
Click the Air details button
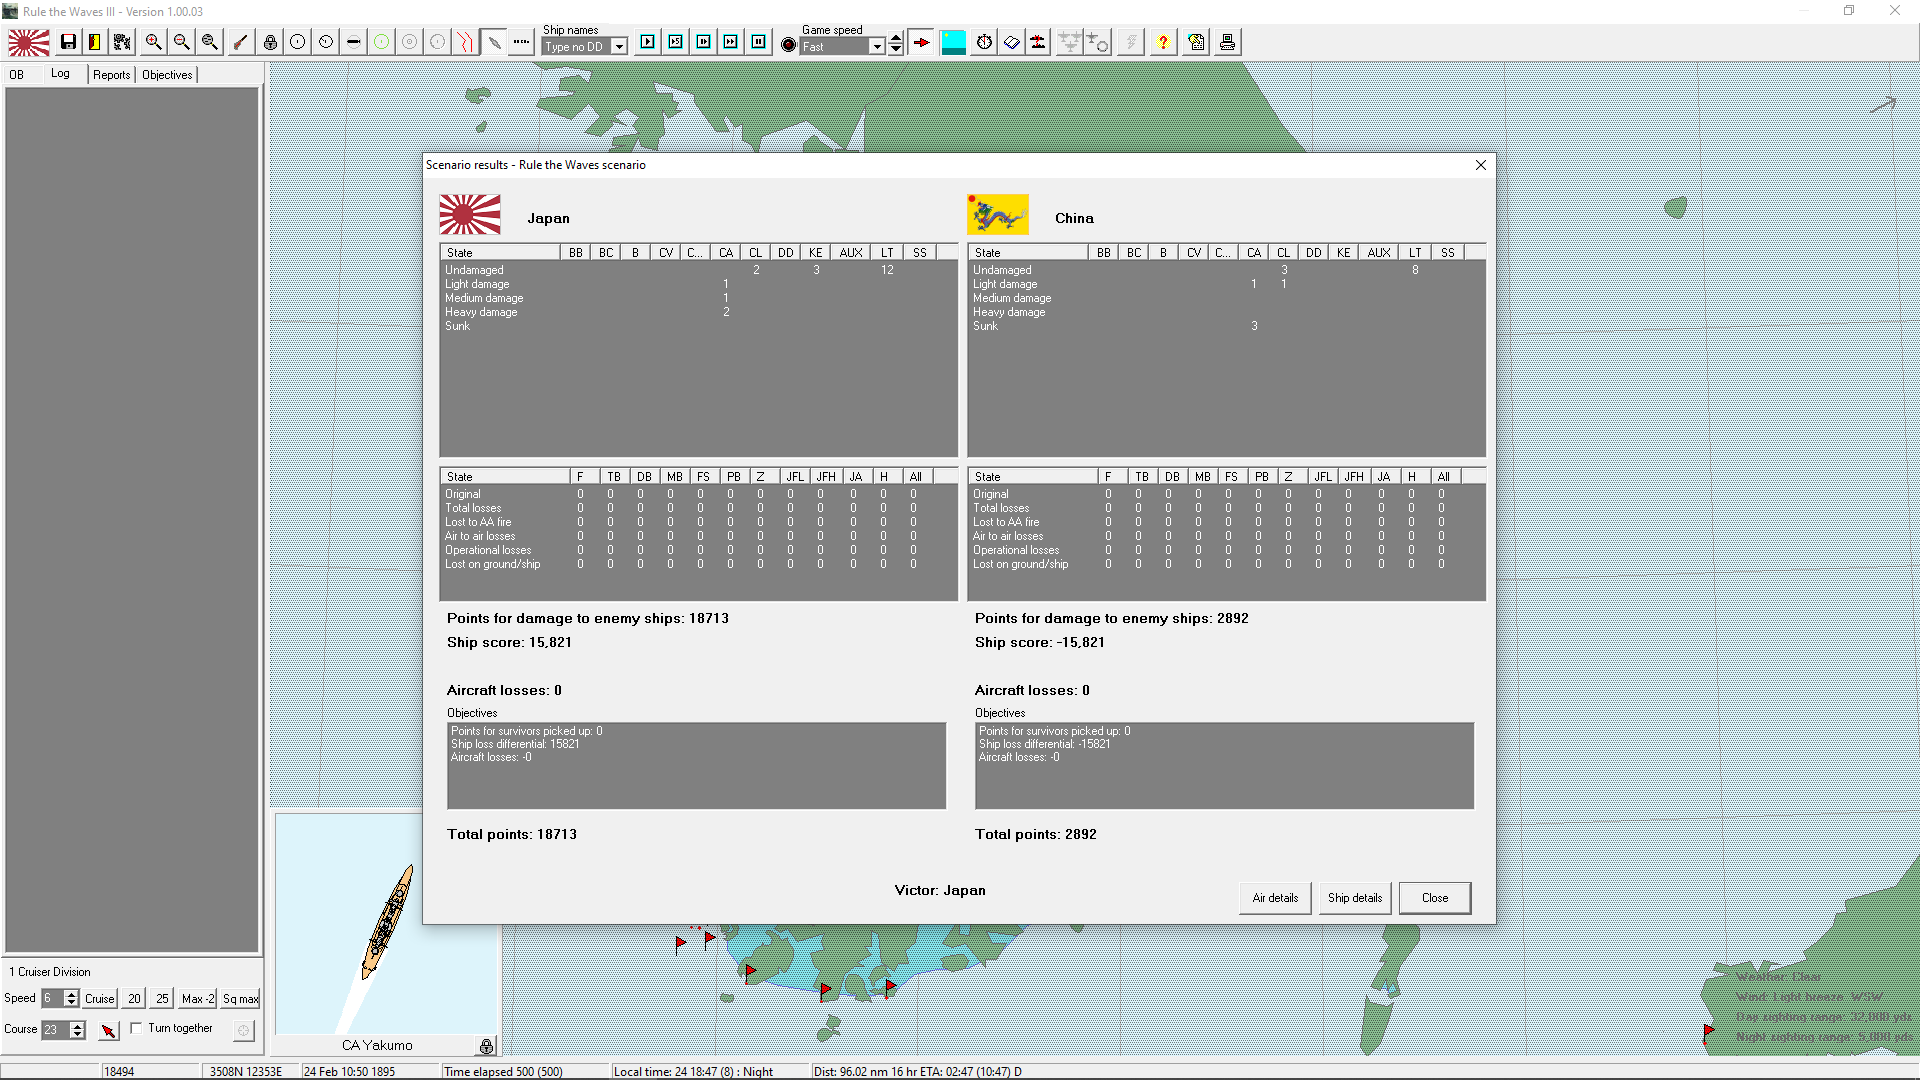1275,898
